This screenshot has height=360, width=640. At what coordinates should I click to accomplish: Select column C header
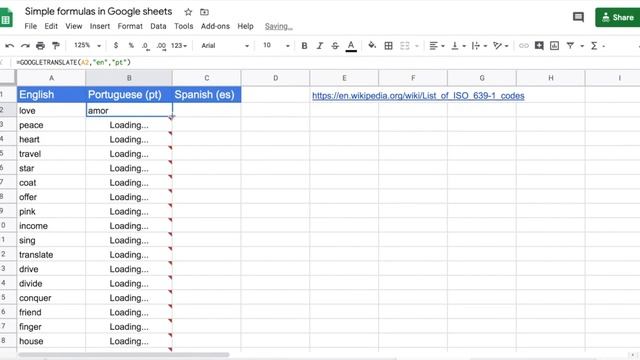coord(207,78)
